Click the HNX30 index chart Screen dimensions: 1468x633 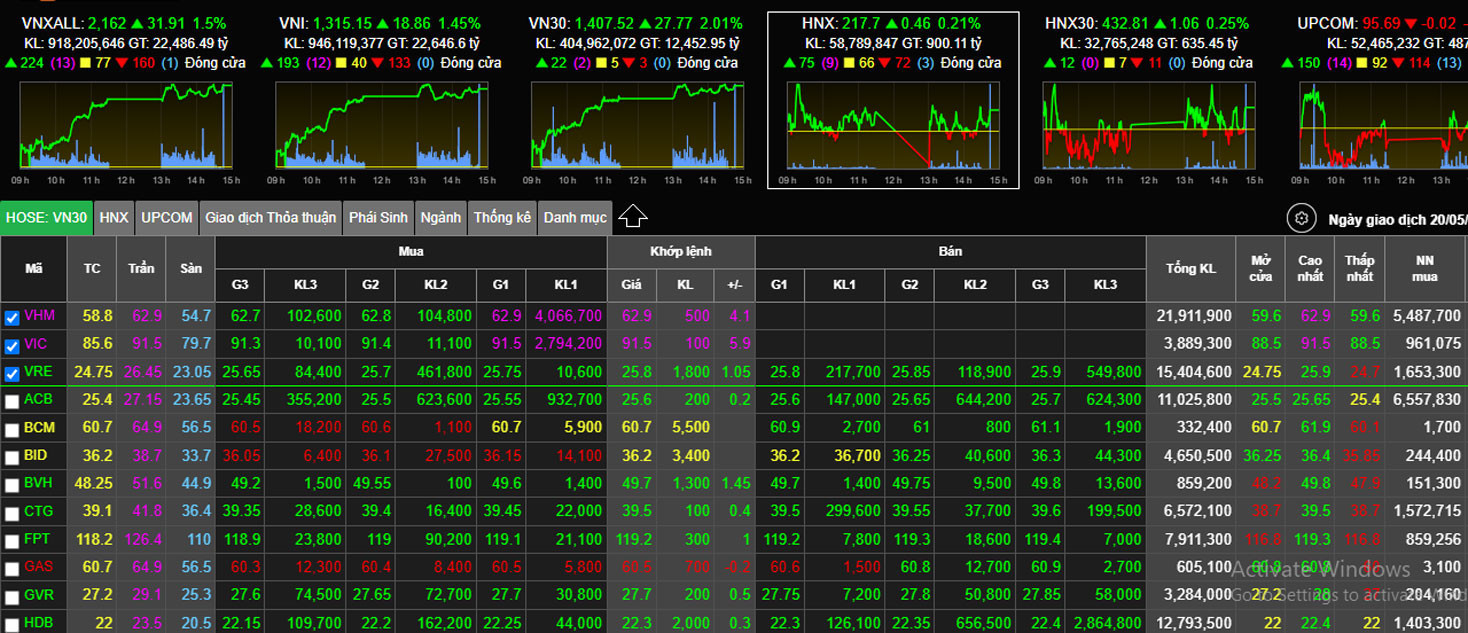(1149, 125)
